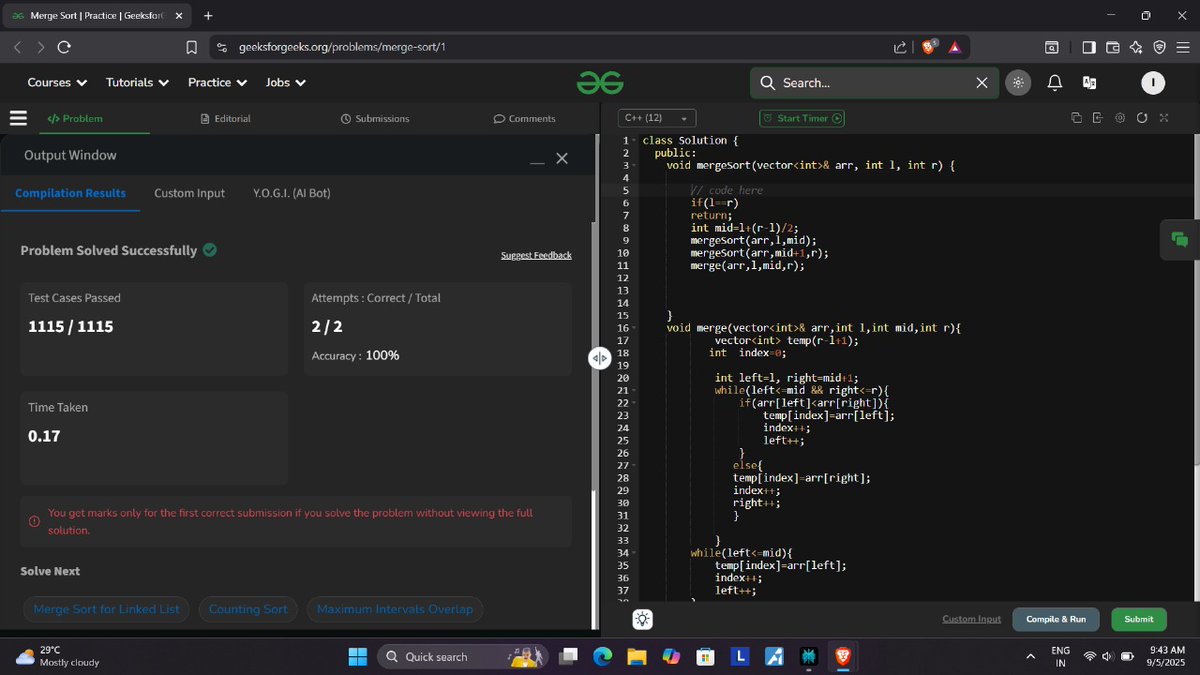Open the language translate icon

[x=1089, y=83]
